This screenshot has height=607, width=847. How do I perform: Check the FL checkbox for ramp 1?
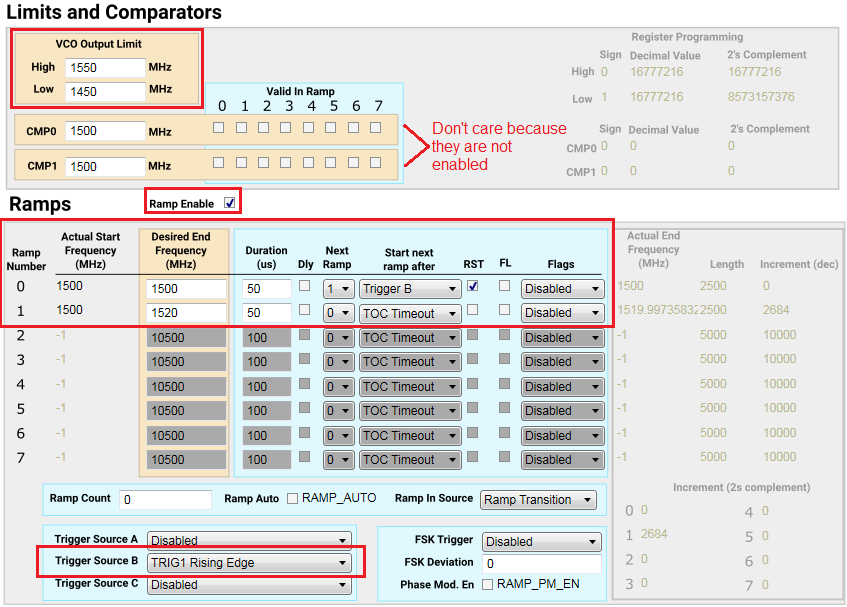tap(502, 312)
